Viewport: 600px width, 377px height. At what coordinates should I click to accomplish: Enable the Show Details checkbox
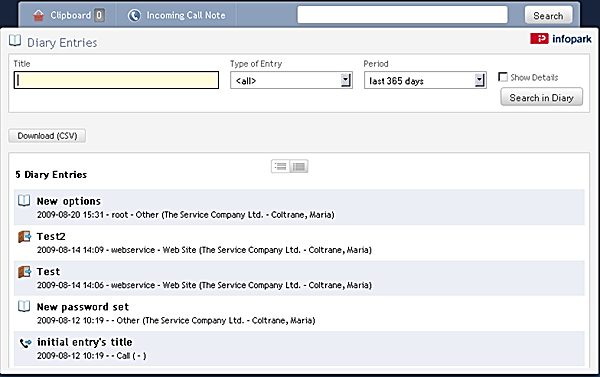click(x=503, y=77)
